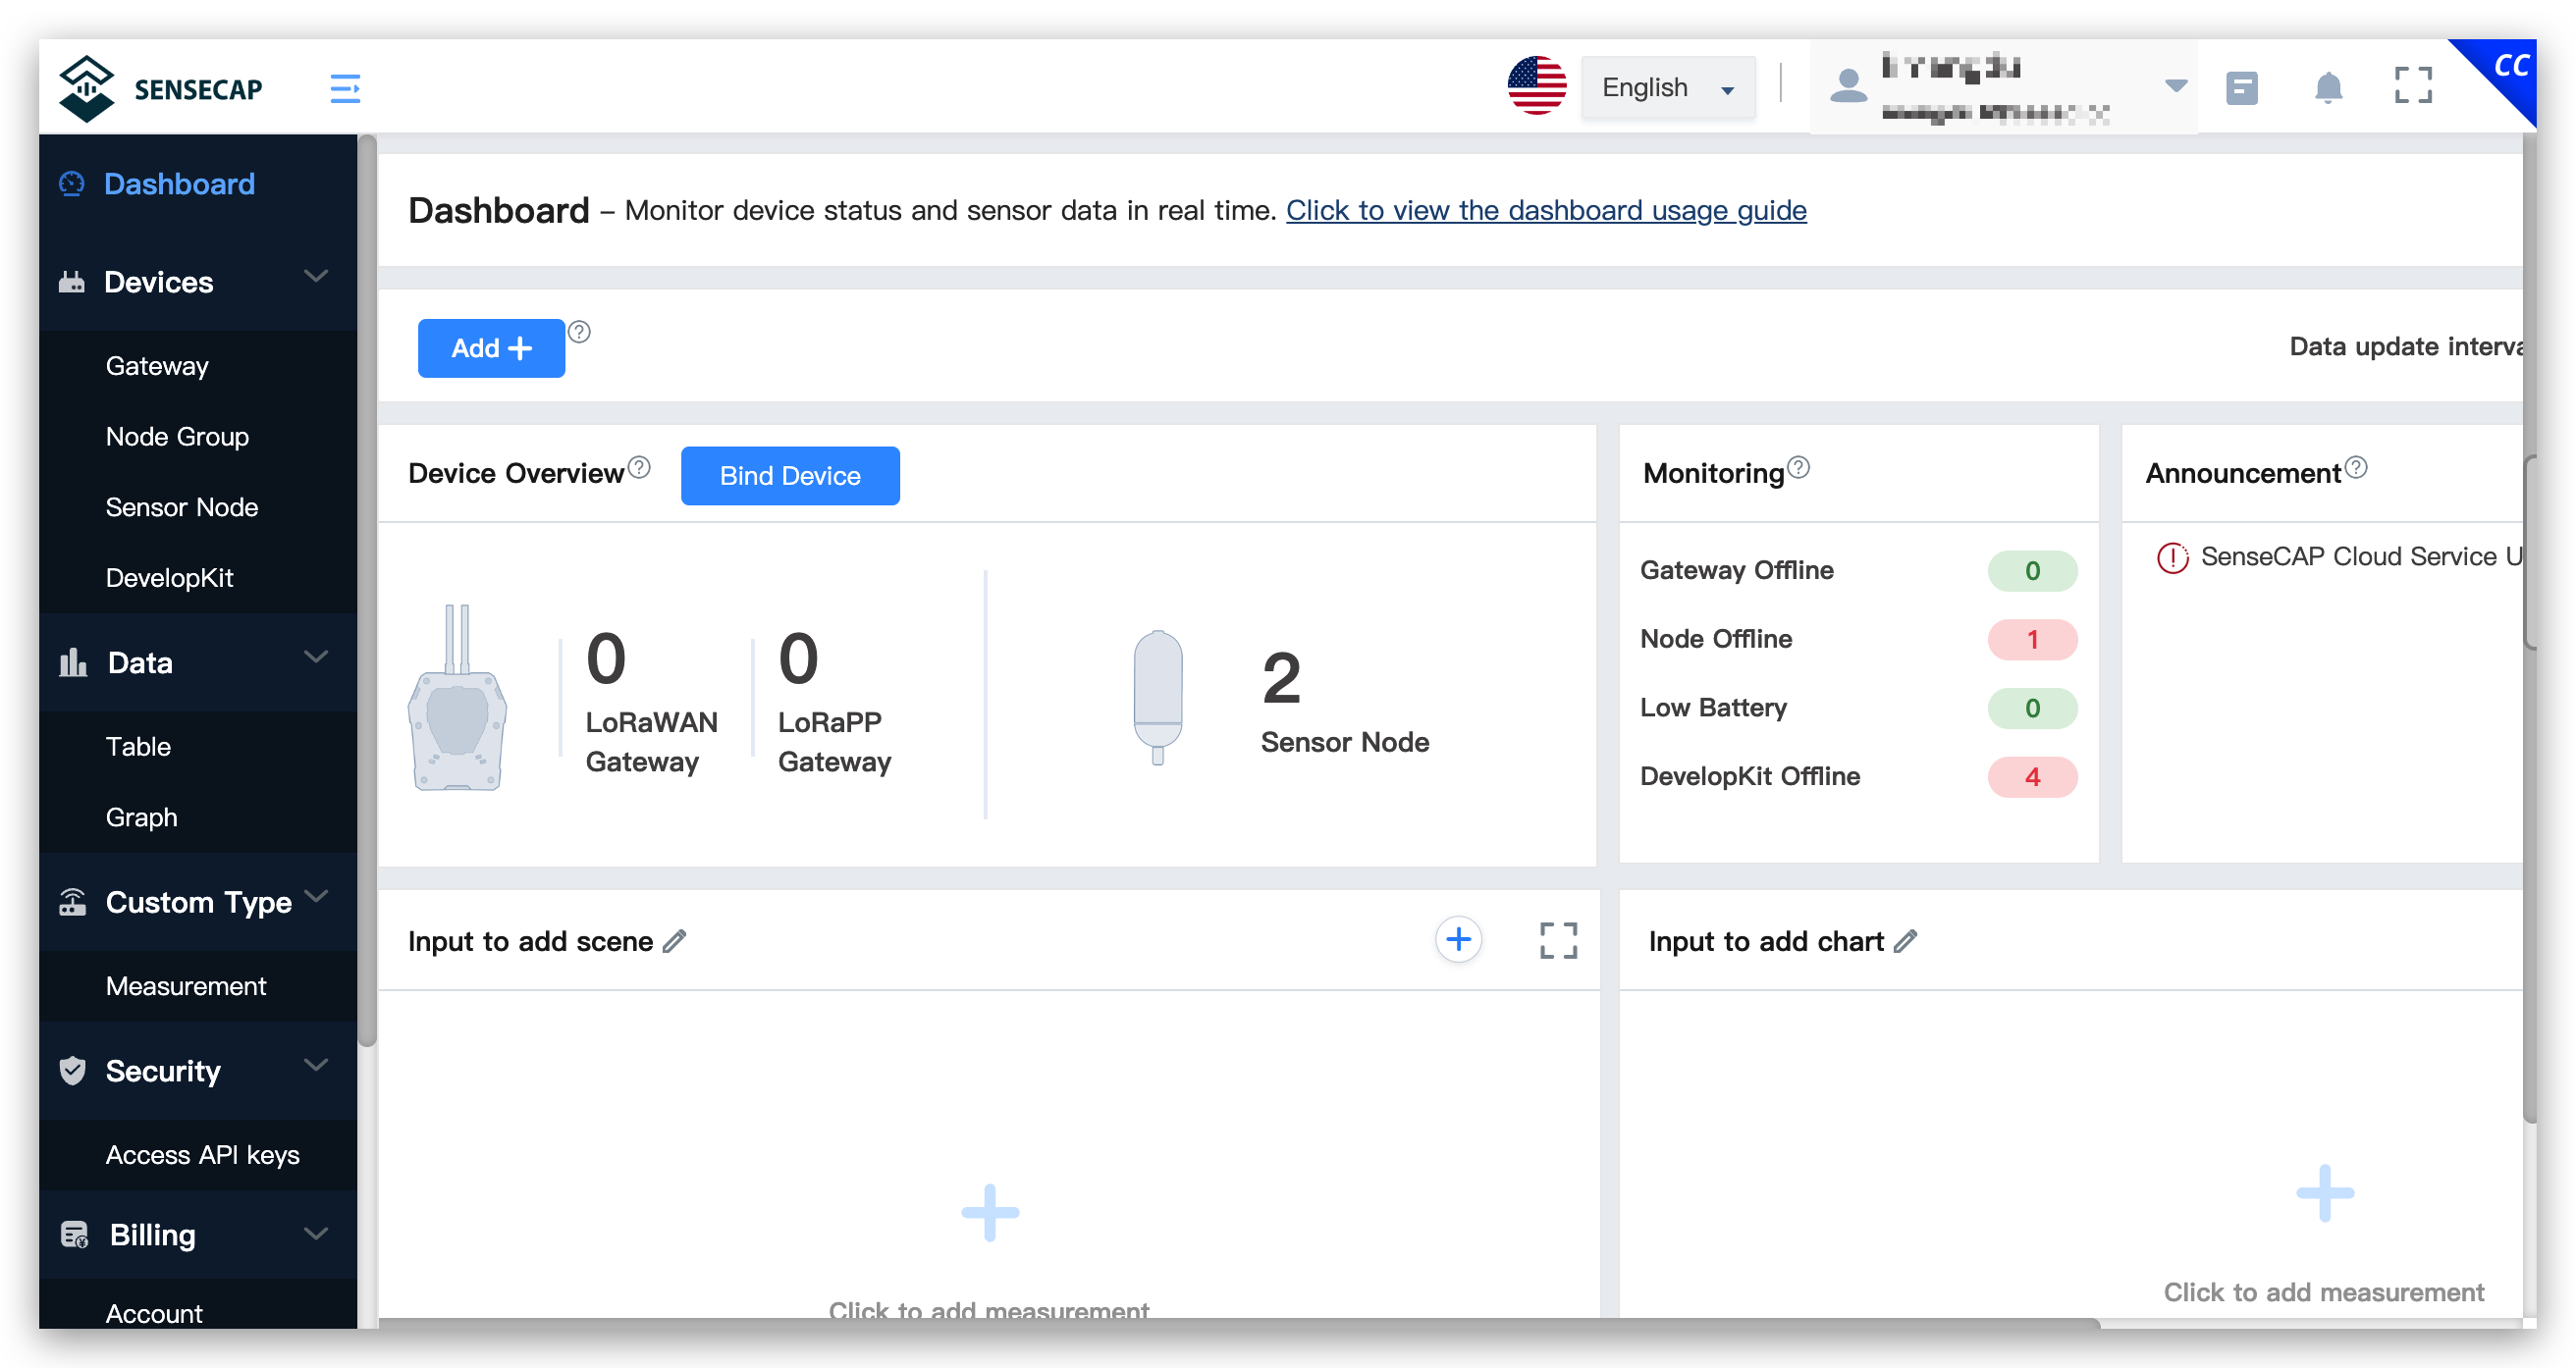Open the document notes icon in header

tap(2241, 88)
